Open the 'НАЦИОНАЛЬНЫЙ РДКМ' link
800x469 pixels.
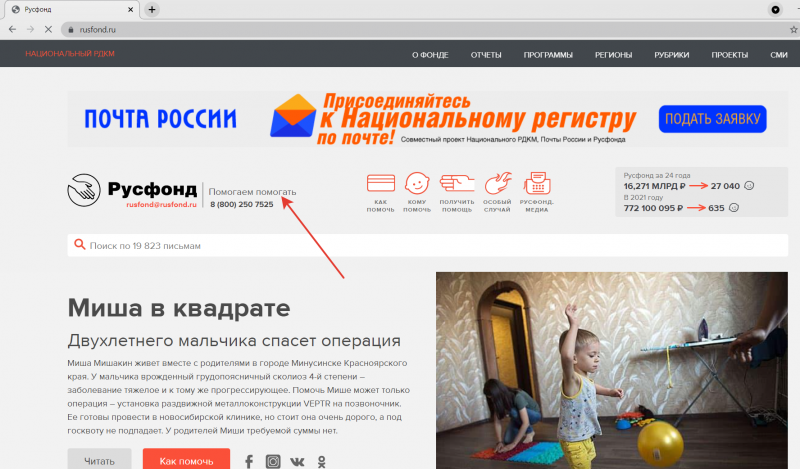70,54
